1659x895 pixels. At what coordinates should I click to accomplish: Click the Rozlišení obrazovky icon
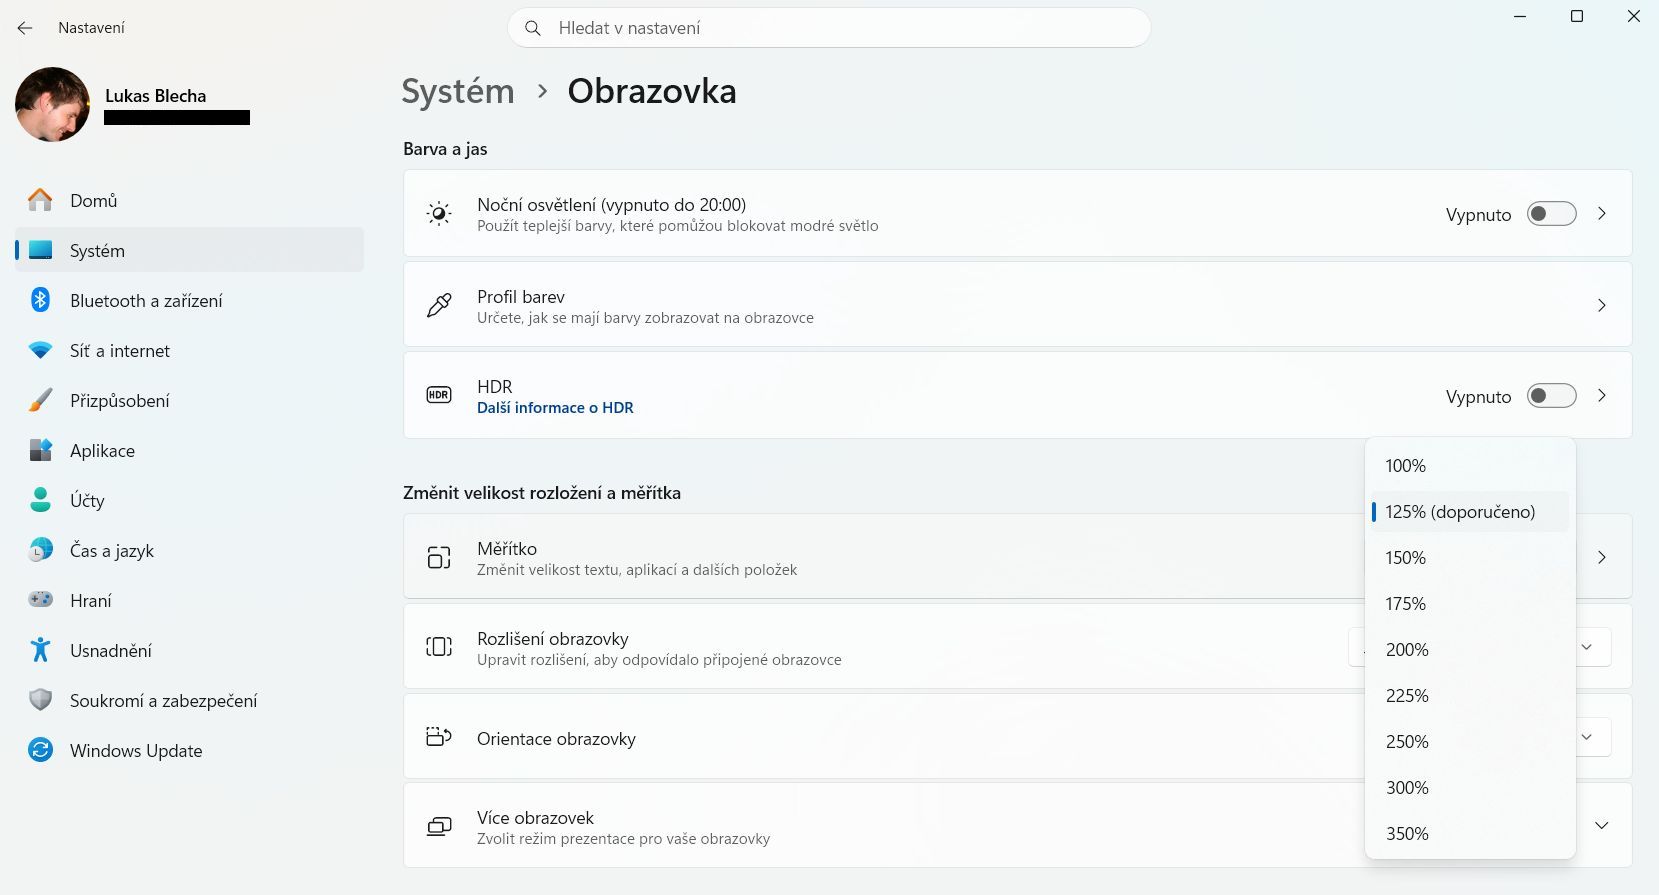[x=439, y=646]
